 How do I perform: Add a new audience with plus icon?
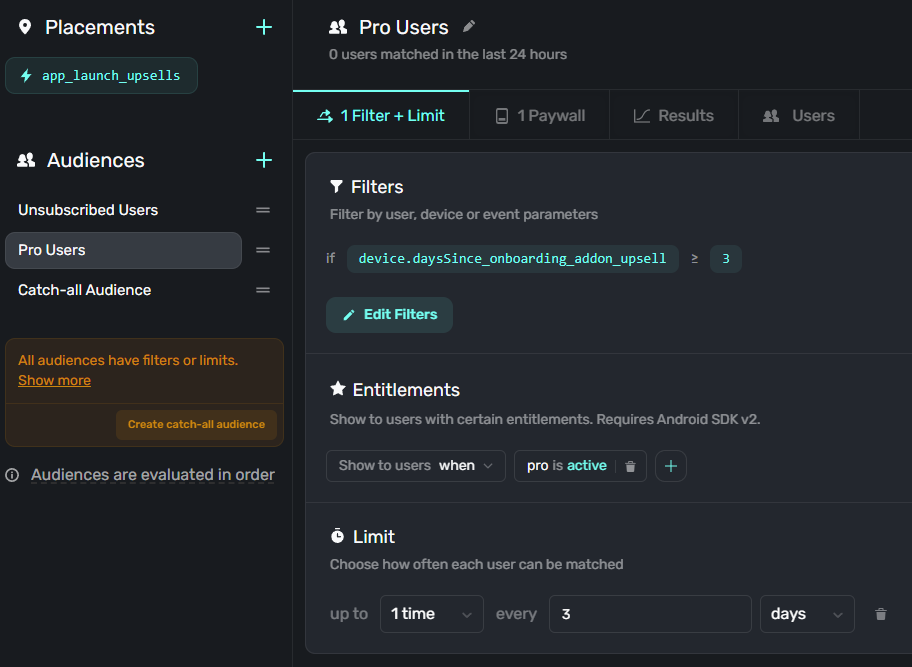click(x=264, y=160)
